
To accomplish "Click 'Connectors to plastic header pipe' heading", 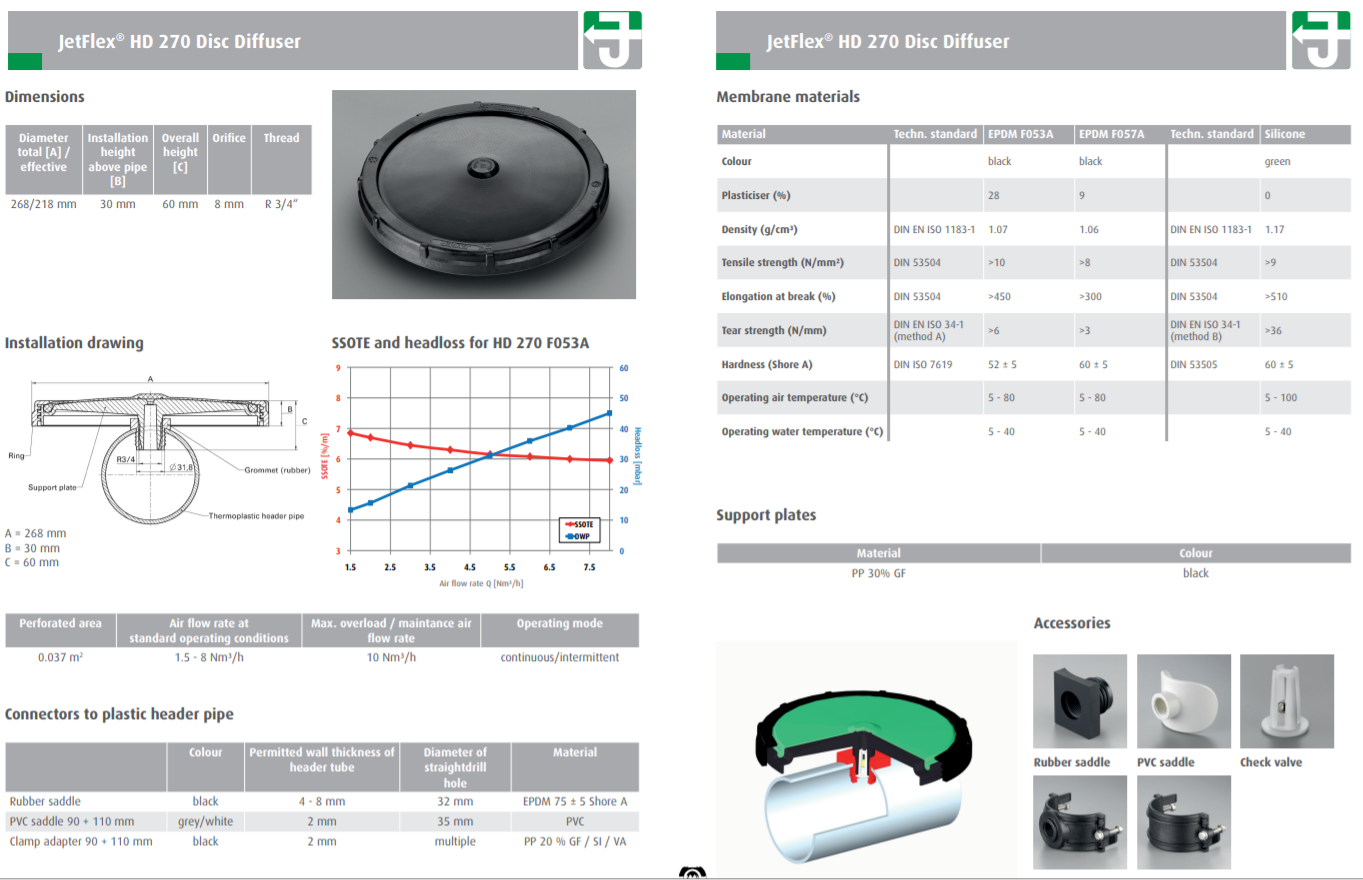I will [119, 714].
